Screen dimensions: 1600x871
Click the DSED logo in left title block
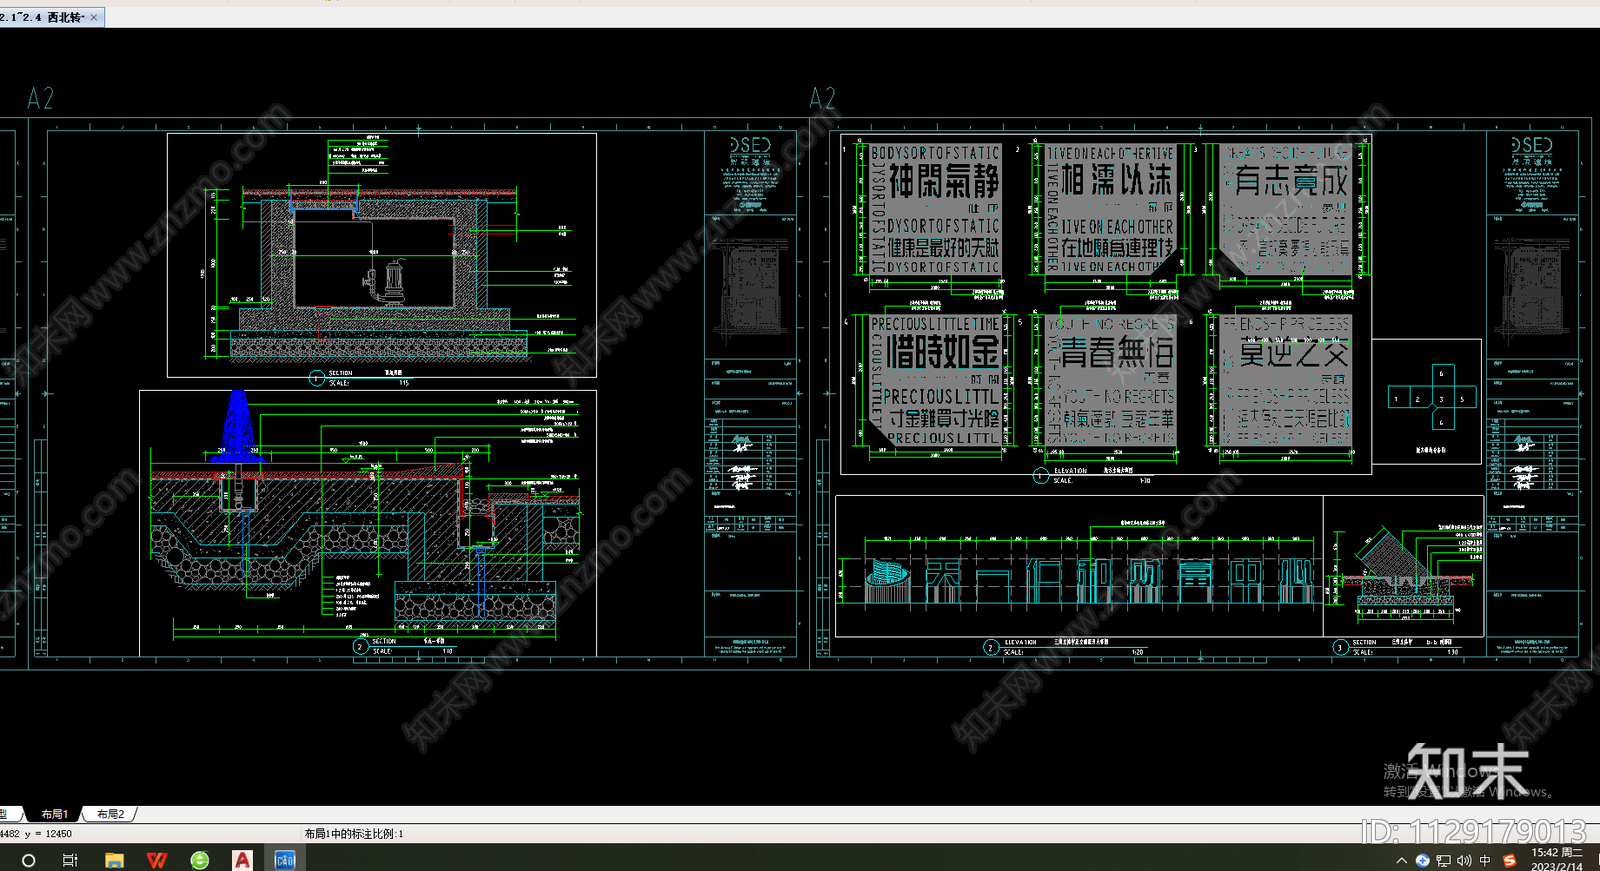[750, 146]
